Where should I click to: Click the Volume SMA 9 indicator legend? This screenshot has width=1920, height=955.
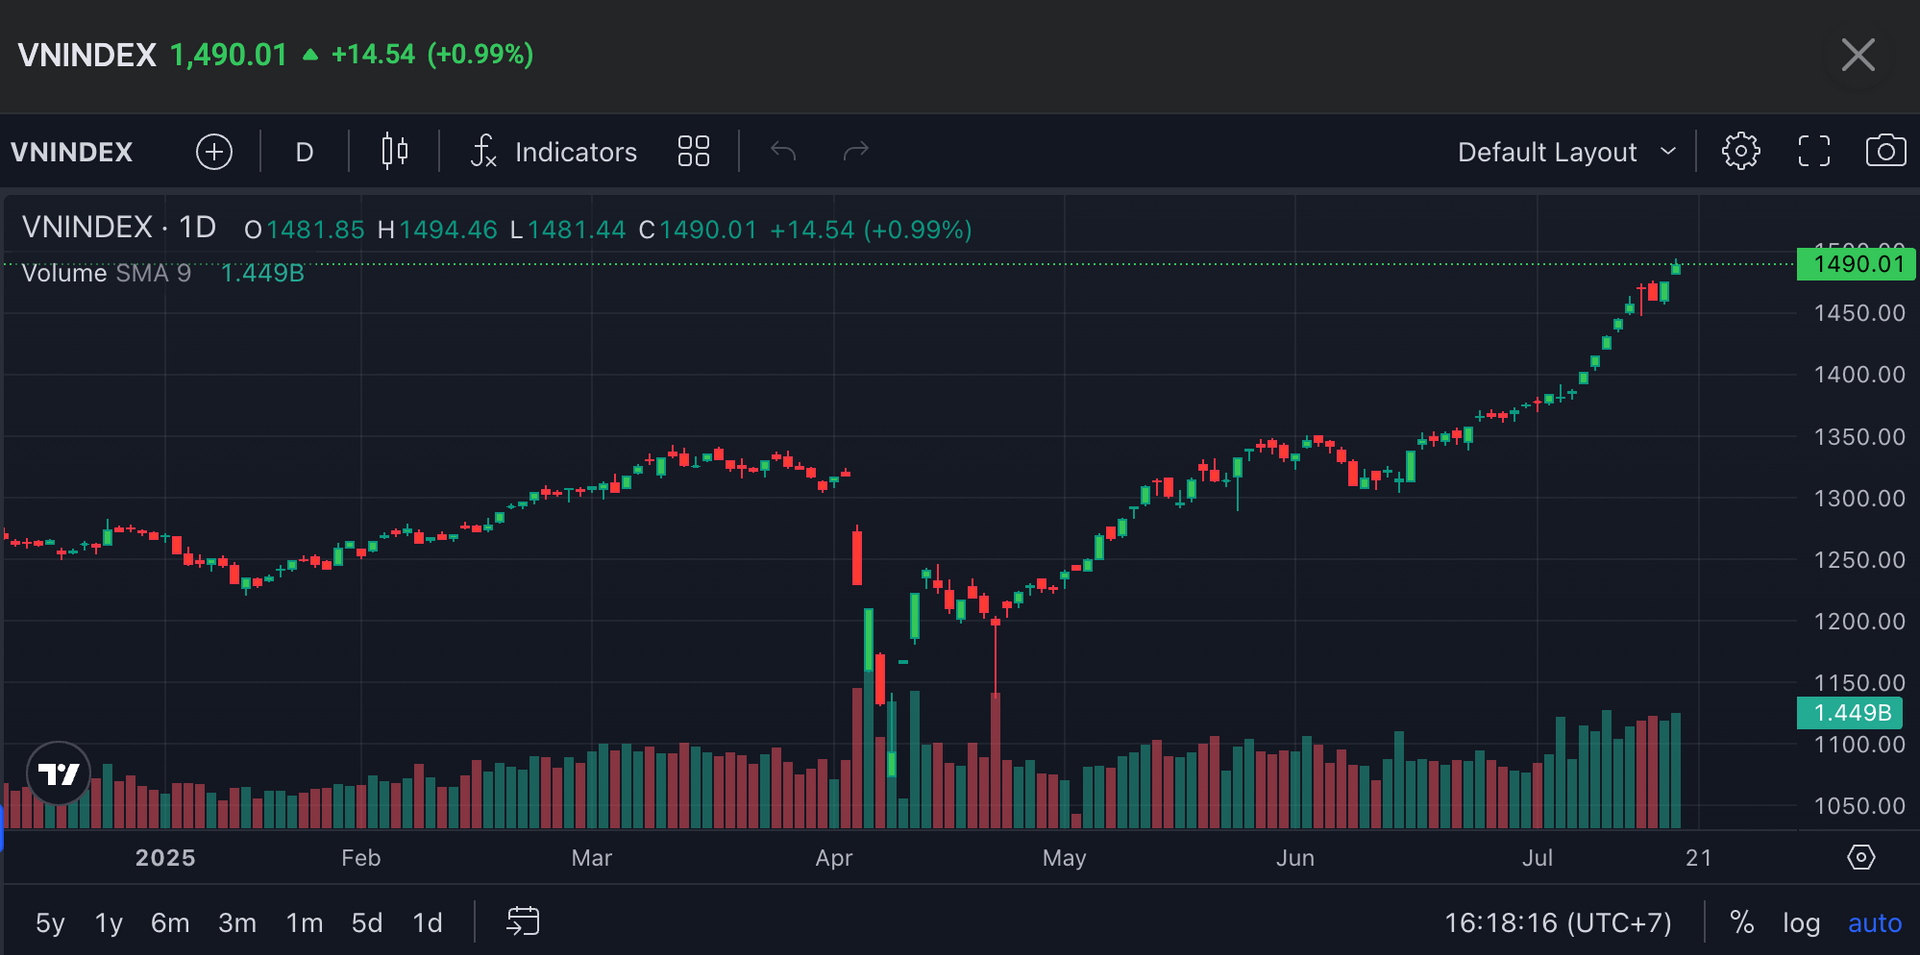[x=106, y=273]
